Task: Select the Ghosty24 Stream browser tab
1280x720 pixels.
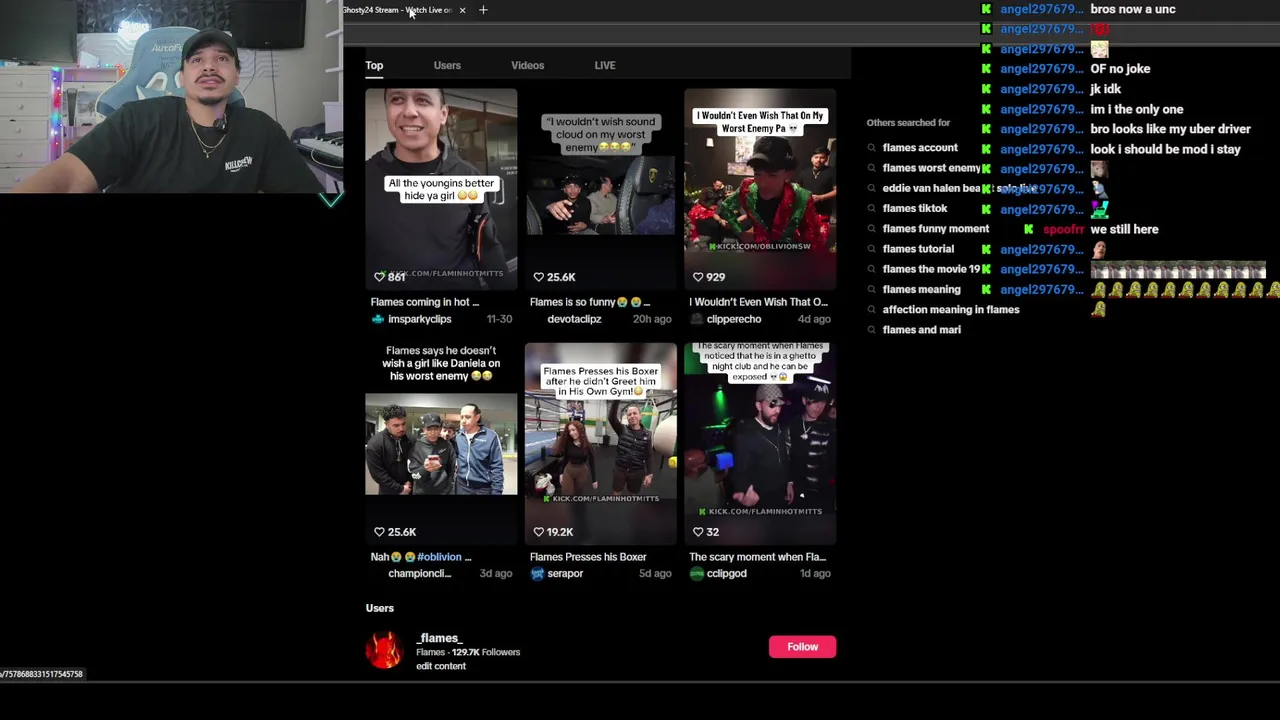Action: (x=398, y=10)
